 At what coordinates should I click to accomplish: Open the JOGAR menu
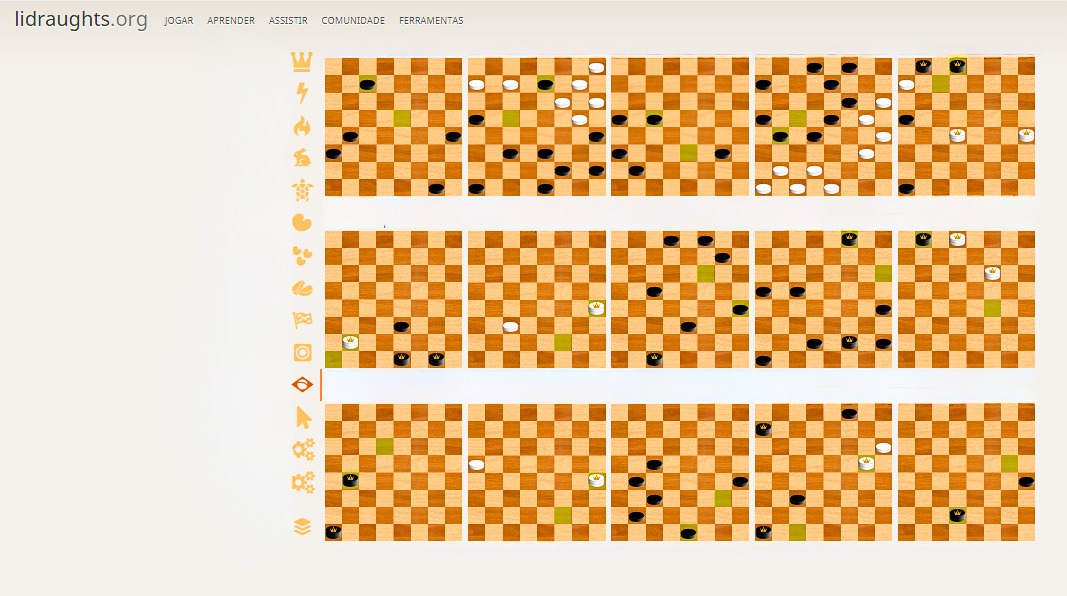[178, 21]
